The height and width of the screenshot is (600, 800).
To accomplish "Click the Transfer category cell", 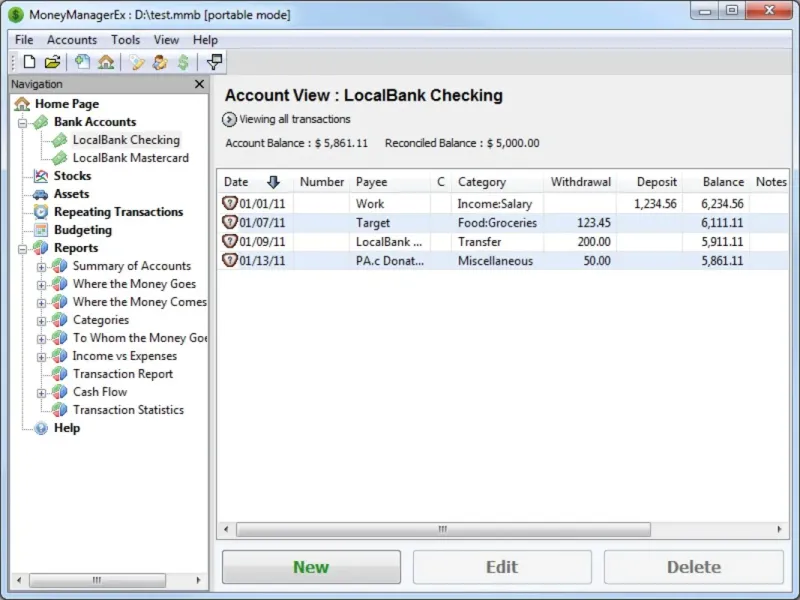I will click(x=497, y=242).
